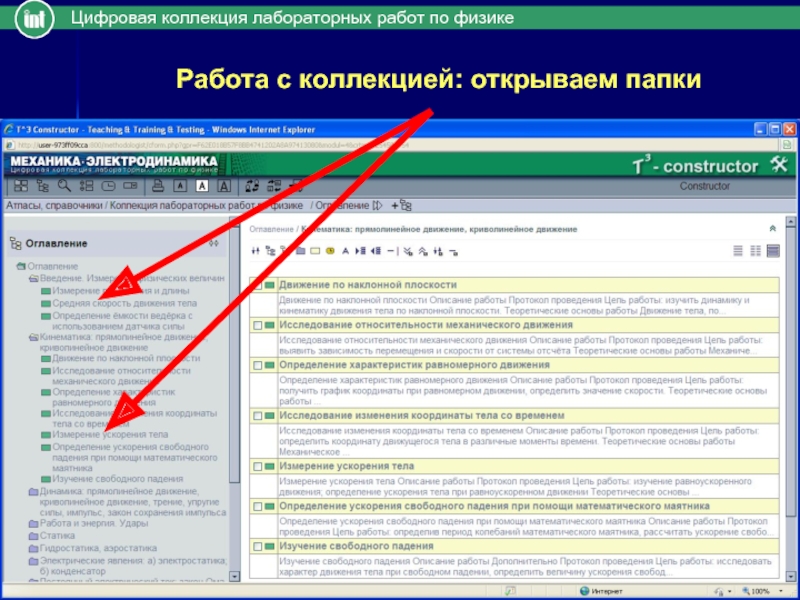This screenshot has width=800, height=600.
Task: Click Оглавление breadcrumb in the content header
Action: [271, 229]
